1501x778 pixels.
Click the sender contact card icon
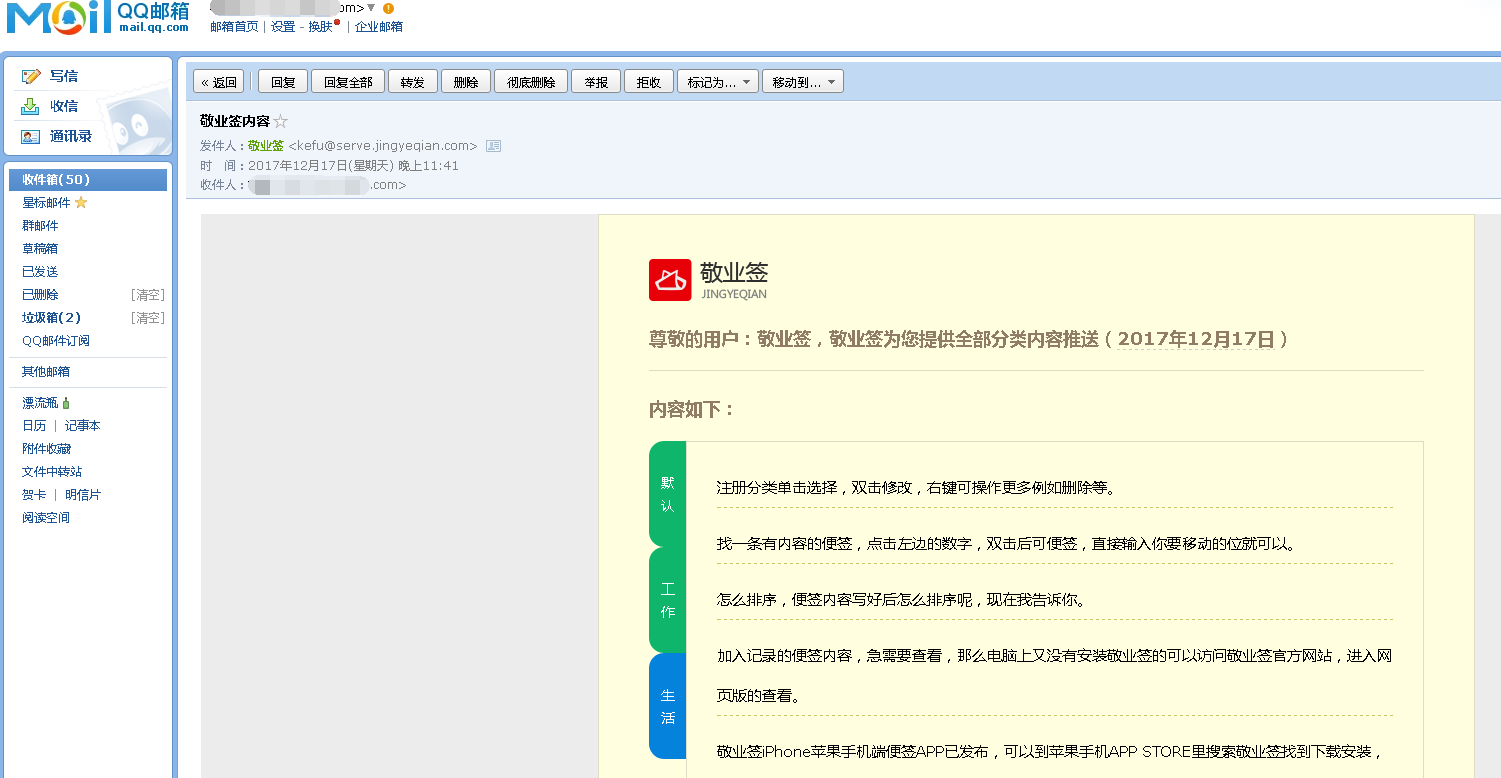pos(493,146)
